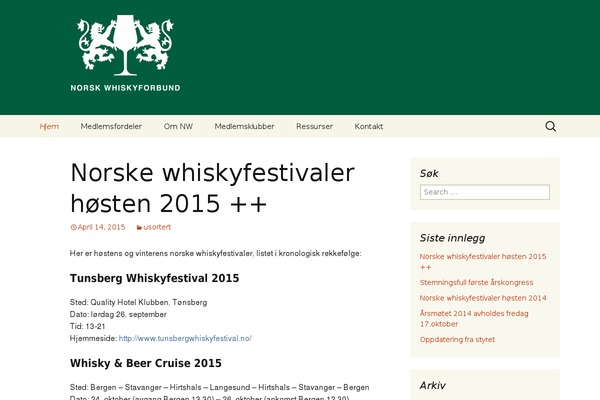Click the Søk widget heading
This screenshot has height=400, width=600.
coord(429,173)
